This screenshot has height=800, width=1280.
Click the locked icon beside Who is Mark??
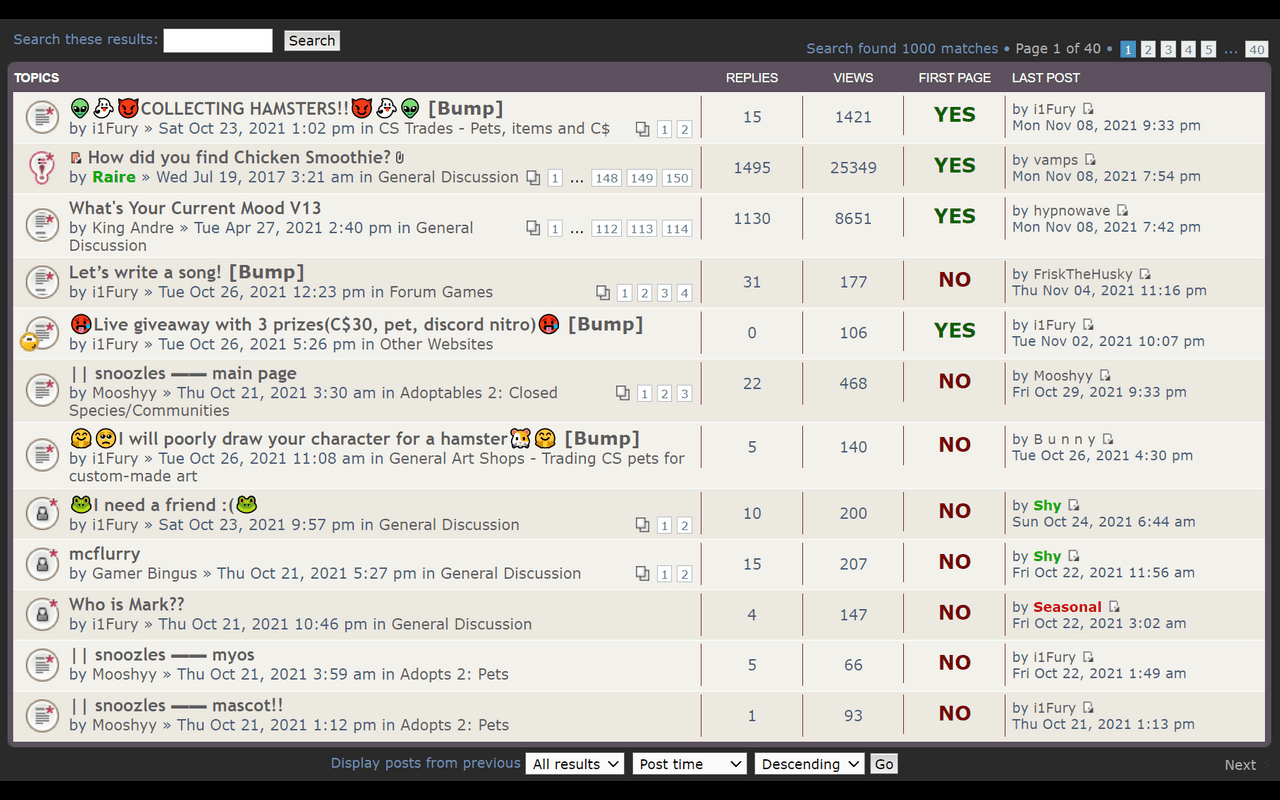[41, 614]
